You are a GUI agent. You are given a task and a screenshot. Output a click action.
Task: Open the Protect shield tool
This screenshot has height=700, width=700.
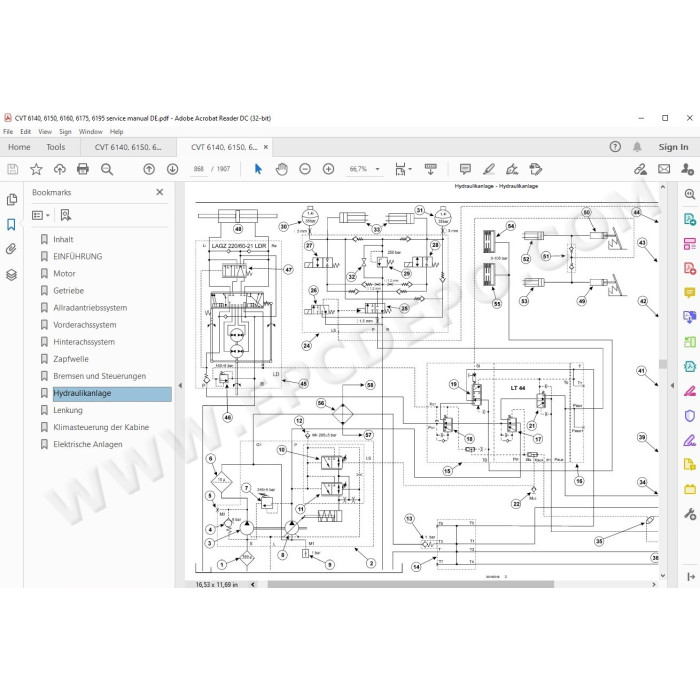click(x=689, y=416)
